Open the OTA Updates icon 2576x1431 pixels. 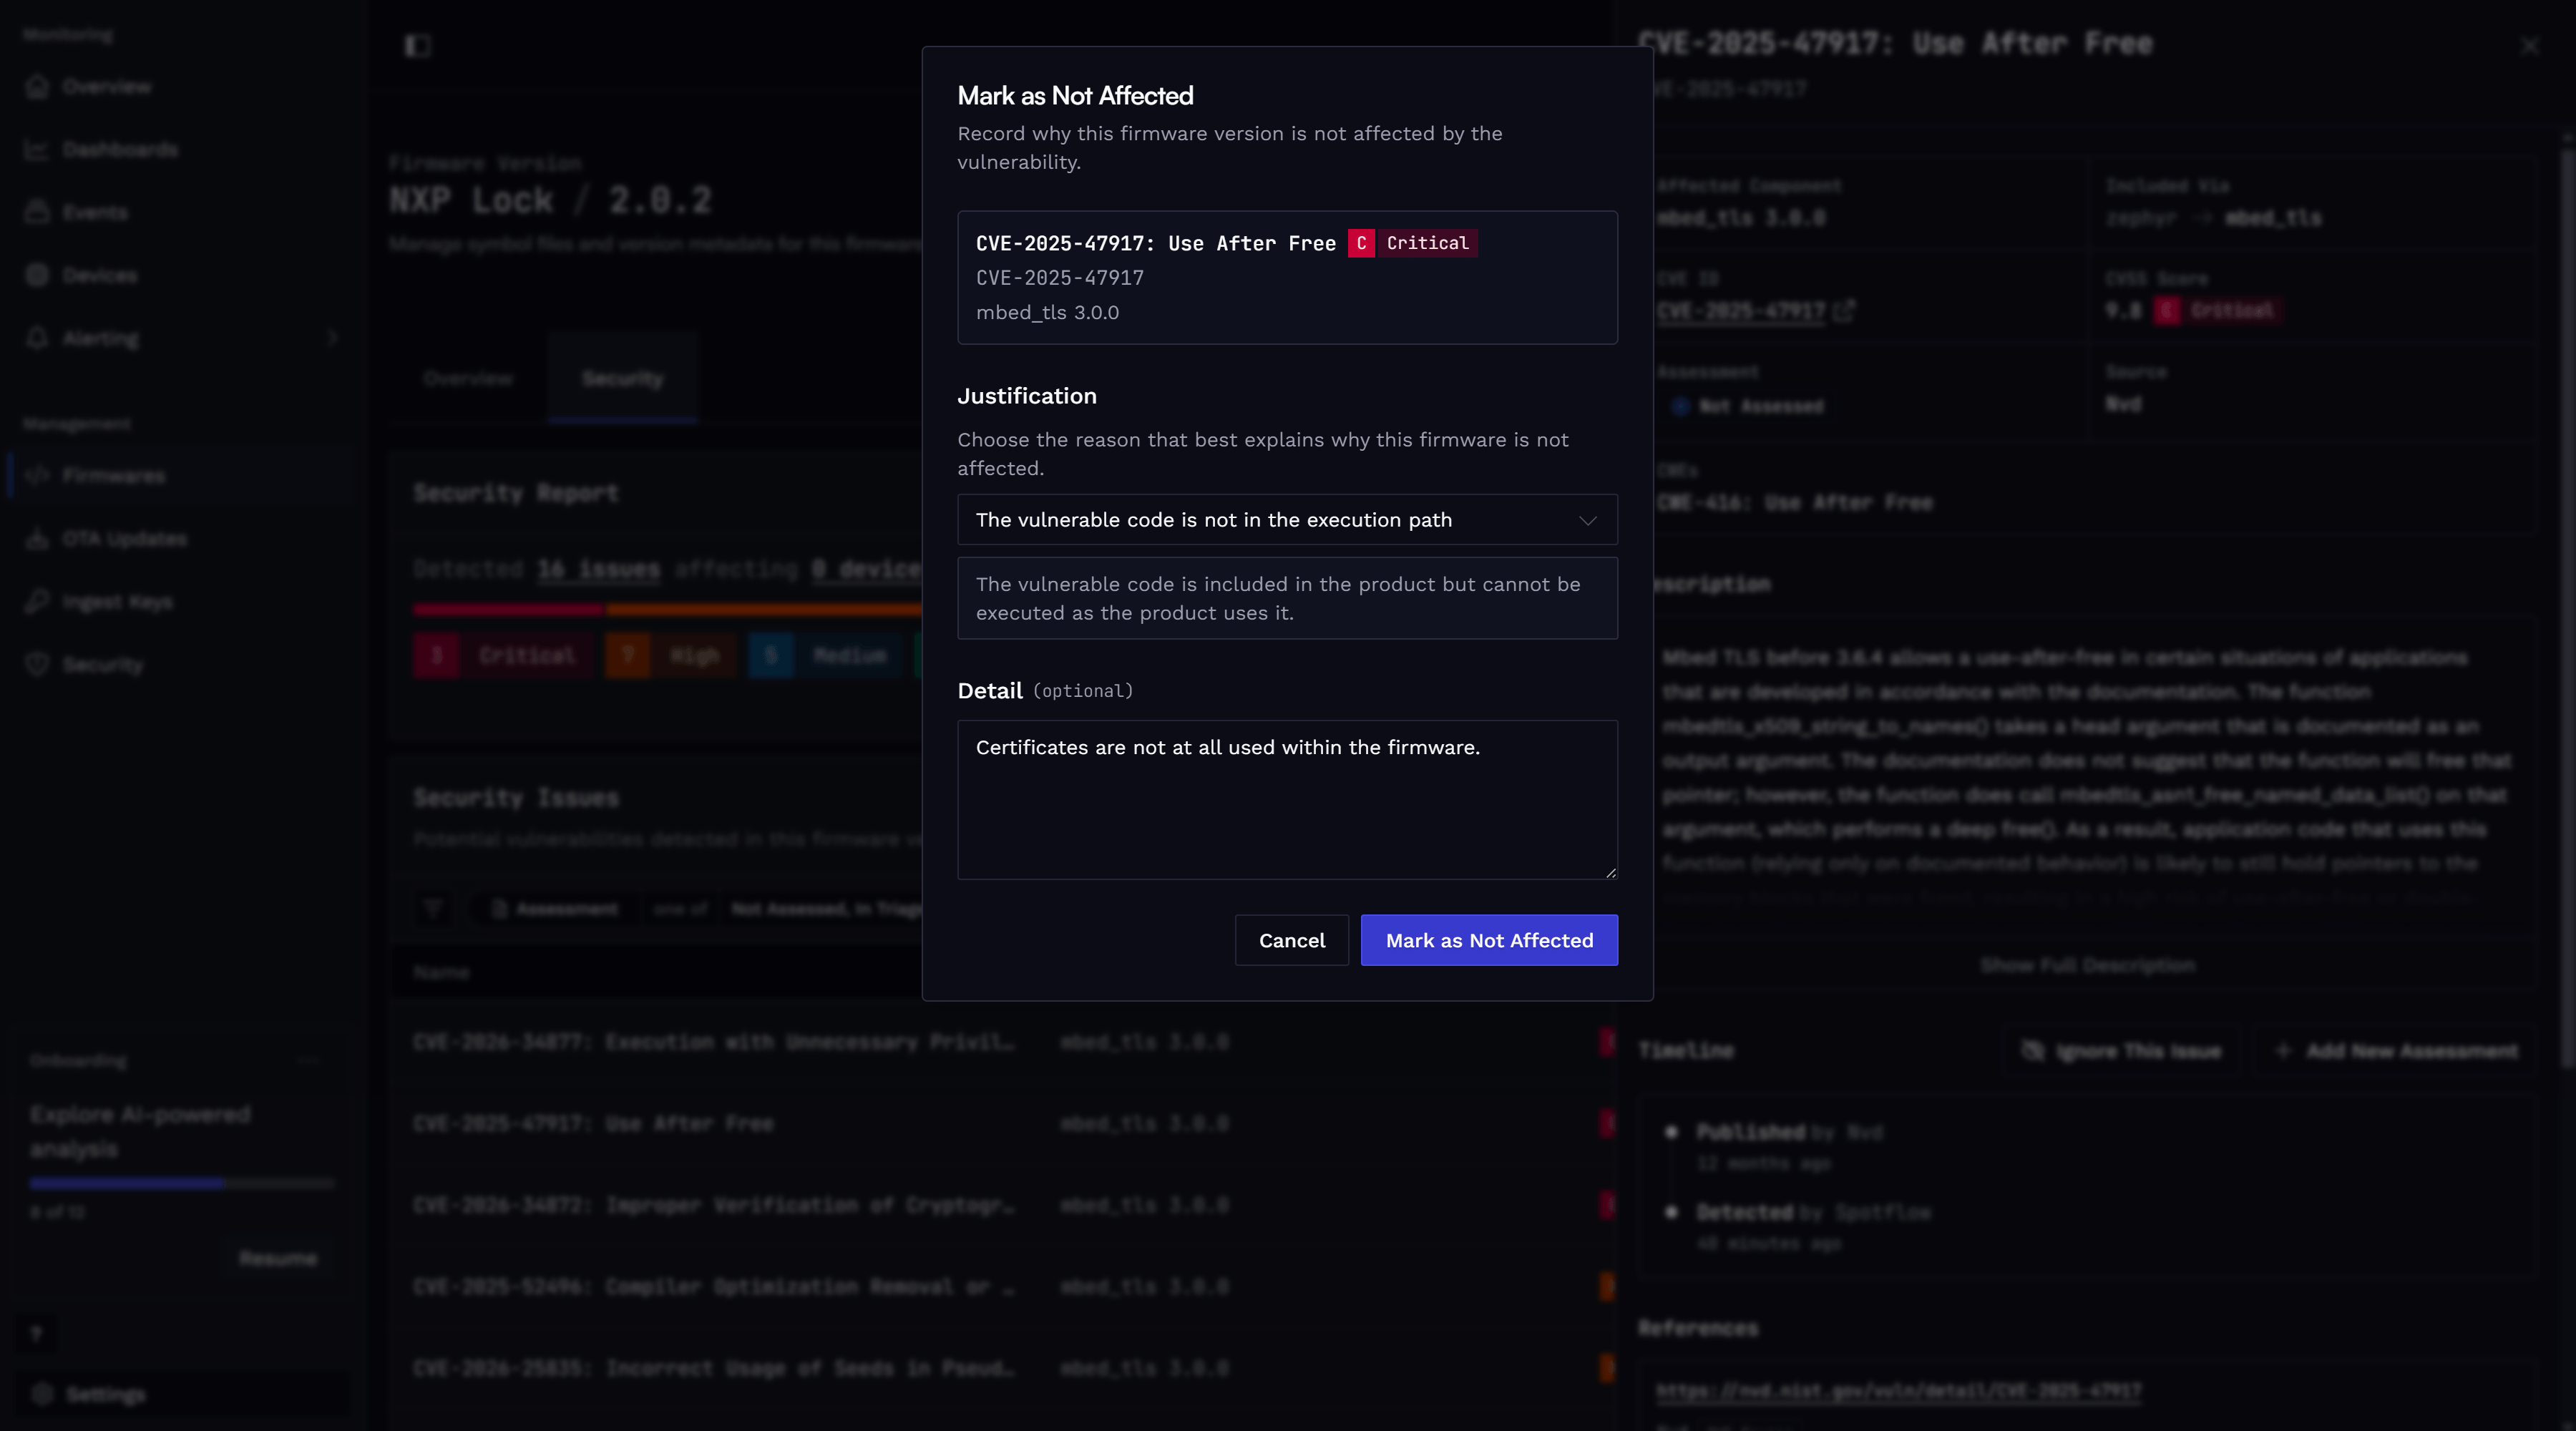click(x=38, y=539)
